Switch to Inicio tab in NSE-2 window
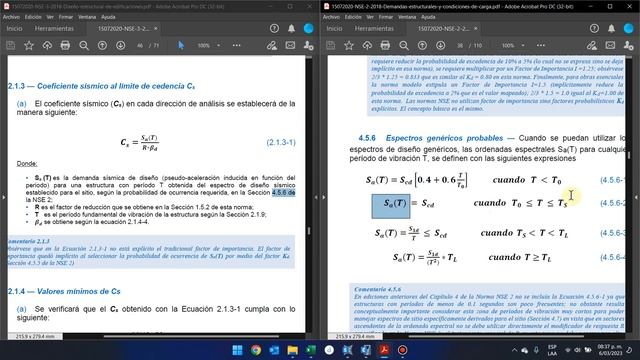 (334, 29)
